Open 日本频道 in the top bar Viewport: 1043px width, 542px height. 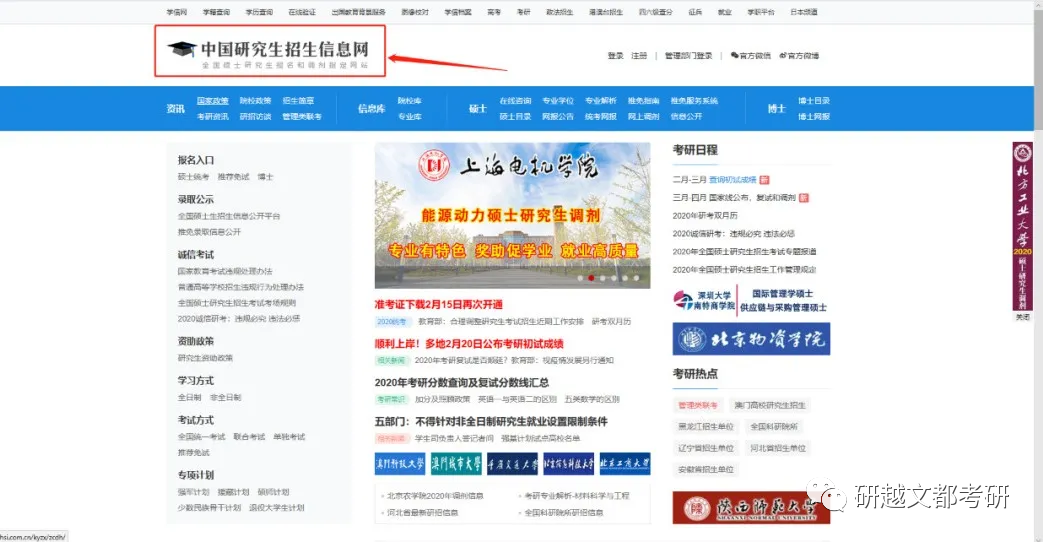(x=804, y=12)
